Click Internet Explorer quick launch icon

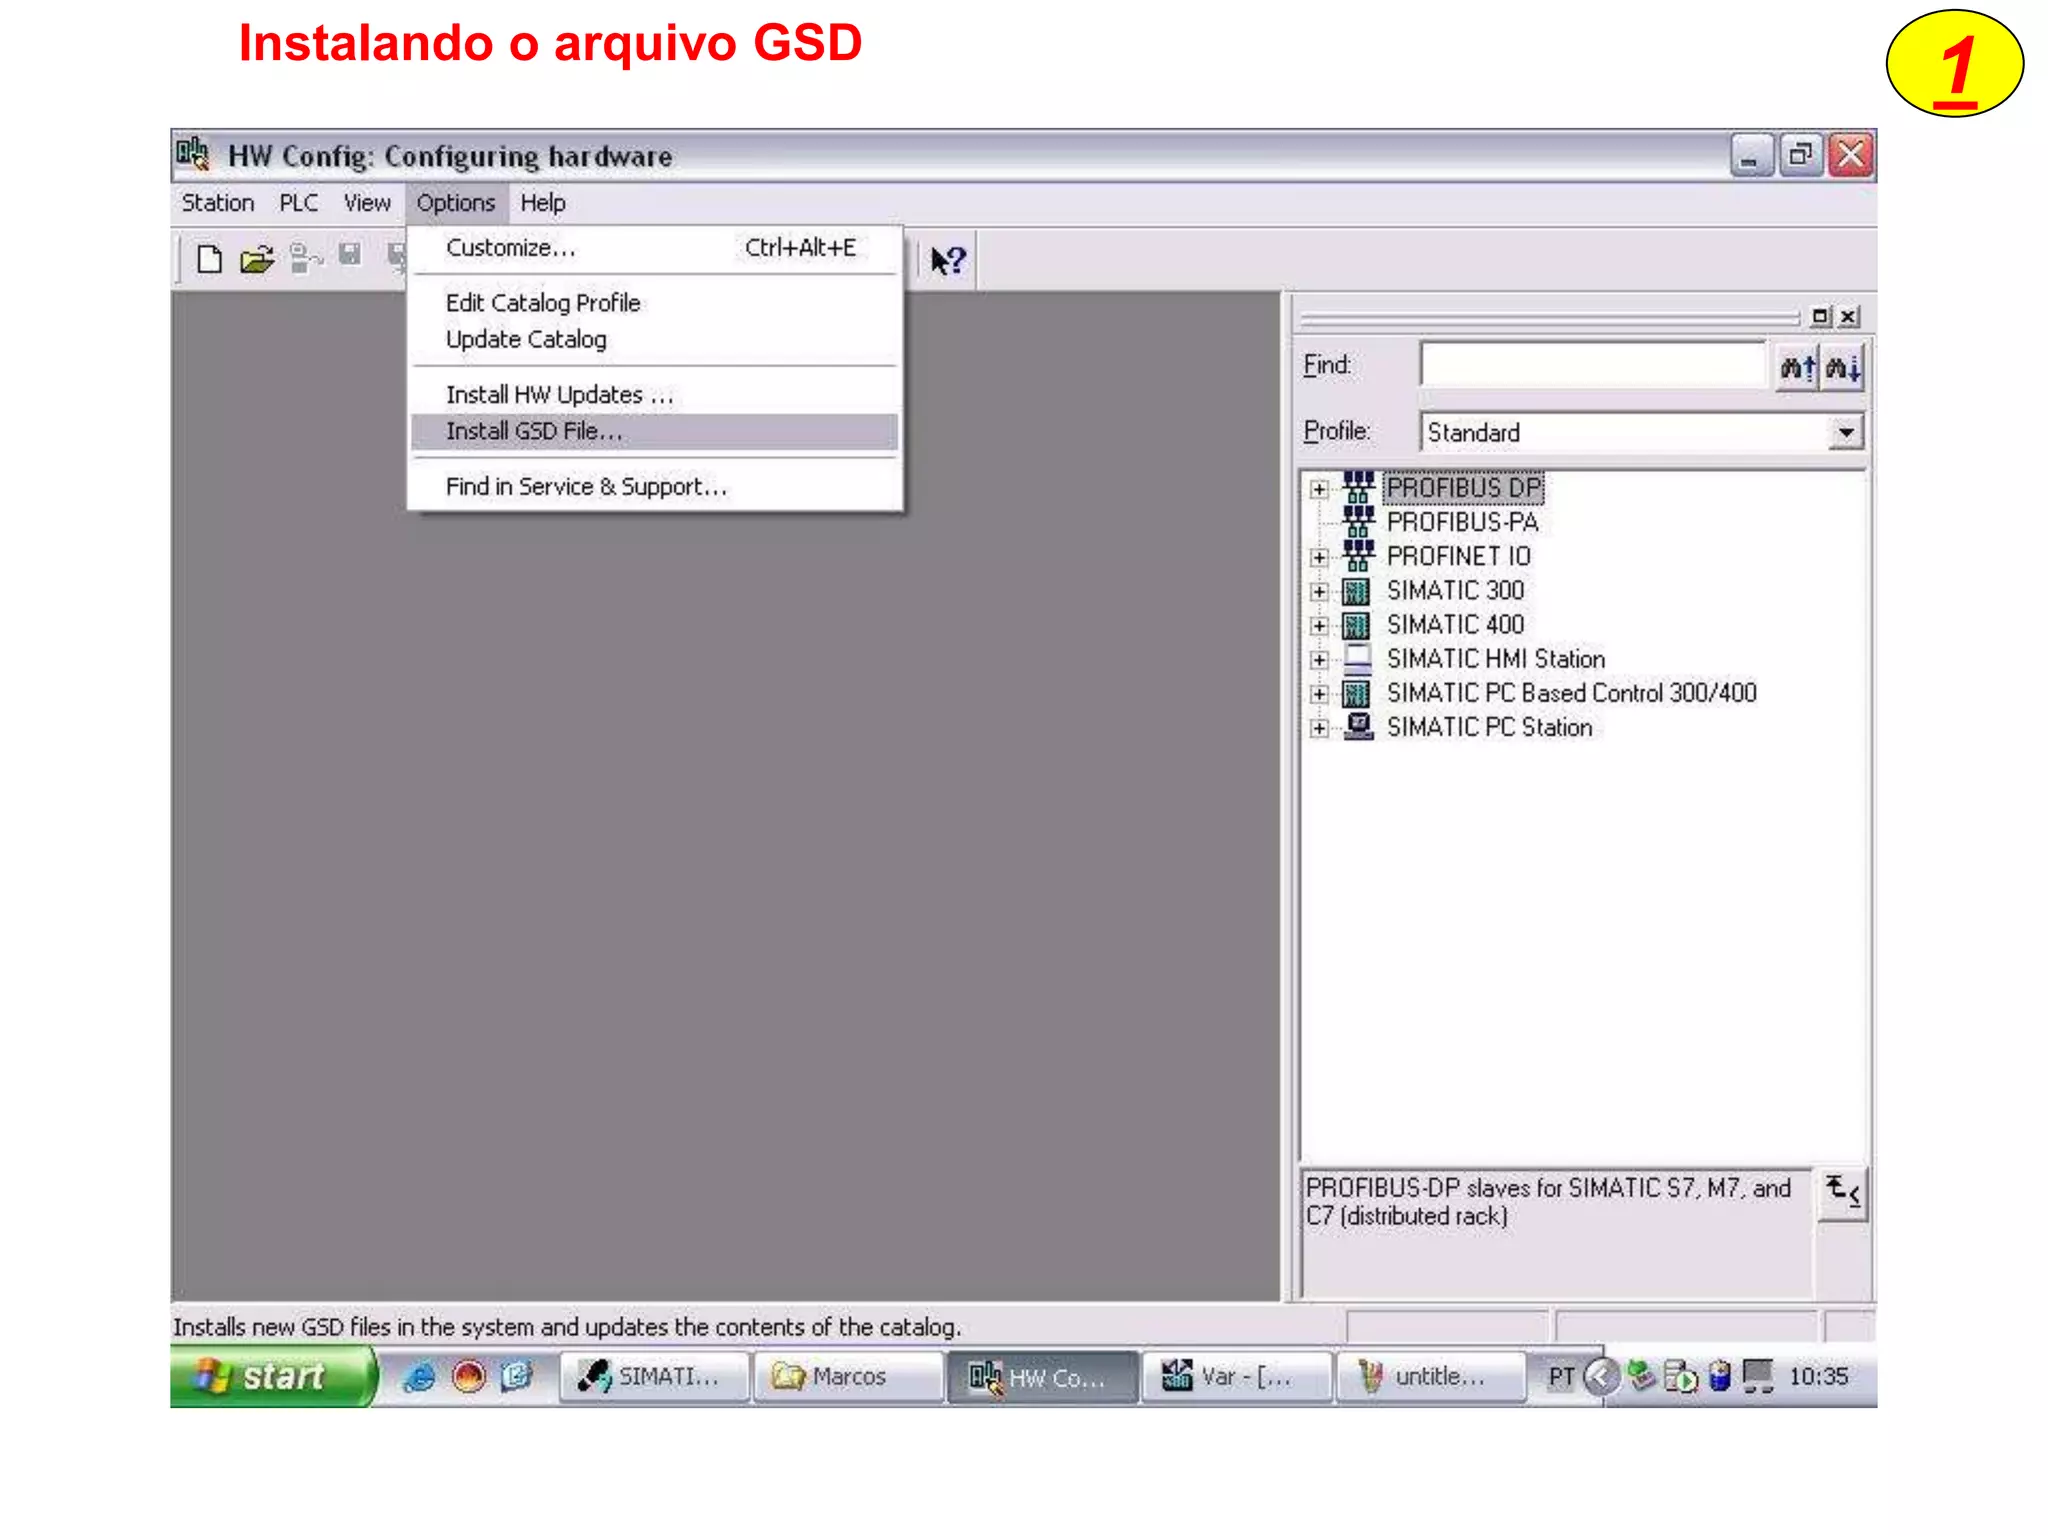coord(419,1377)
